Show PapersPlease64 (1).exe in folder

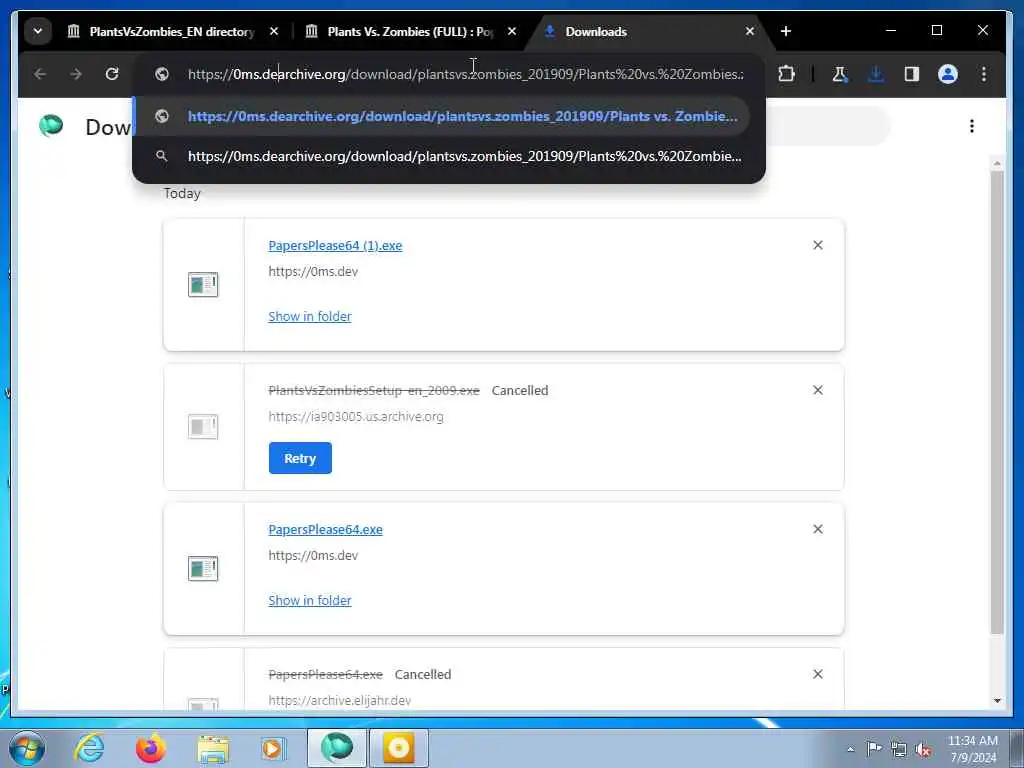(310, 316)
